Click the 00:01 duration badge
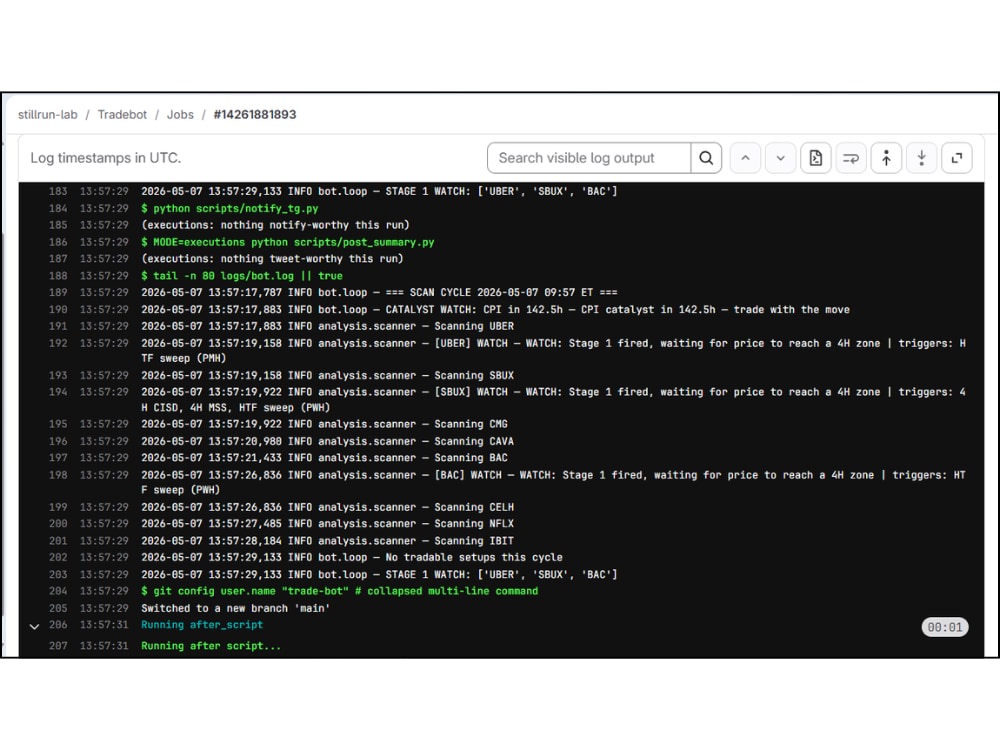The width and height of the screenshot is (1000, 750). click(x=945, y=627)
